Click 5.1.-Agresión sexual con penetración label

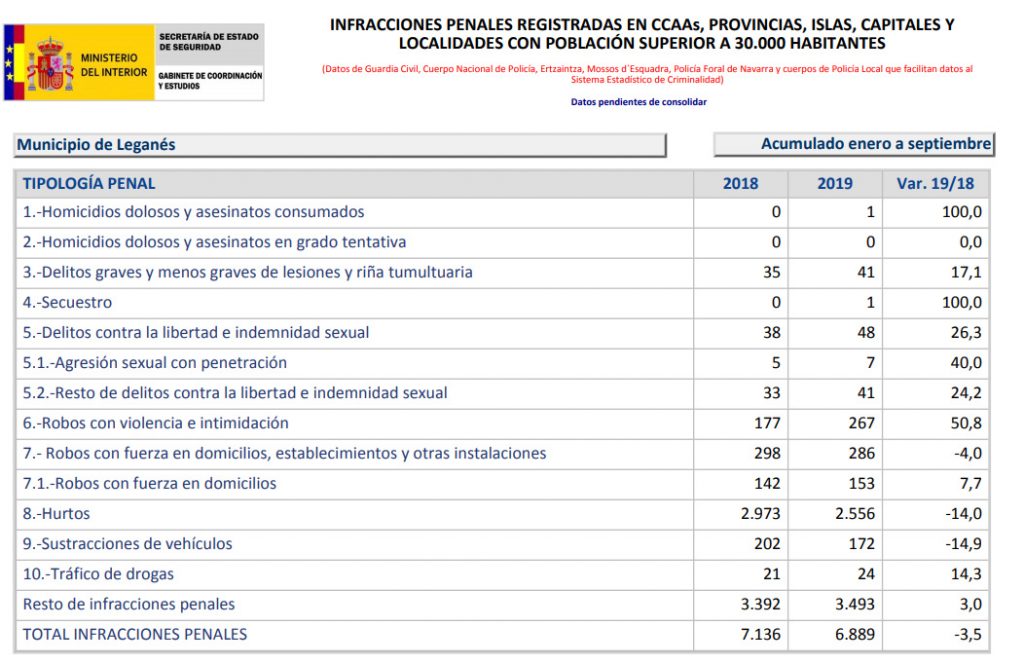[x=154, y=363]
